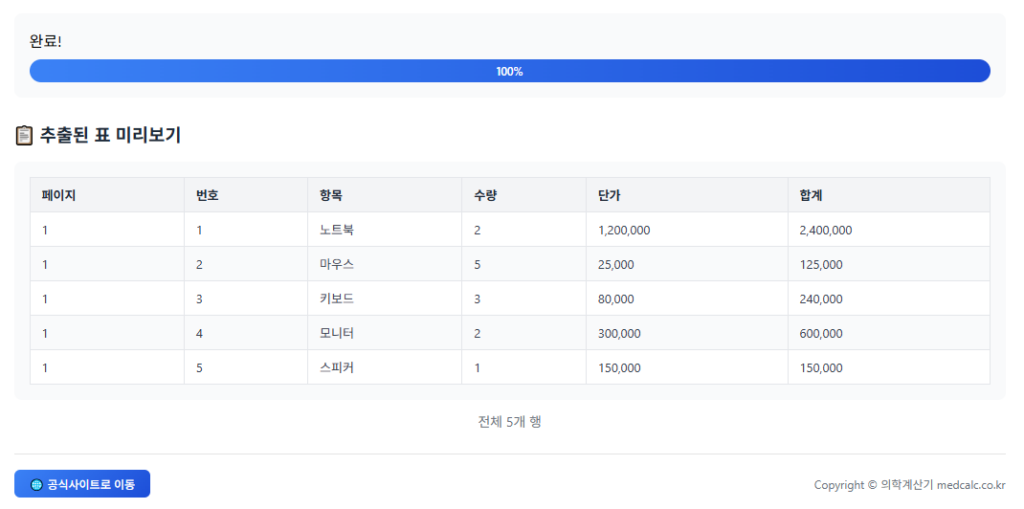Click the 항목 column header
Viewport: 1024px width, 509px height.
point(331,195)
